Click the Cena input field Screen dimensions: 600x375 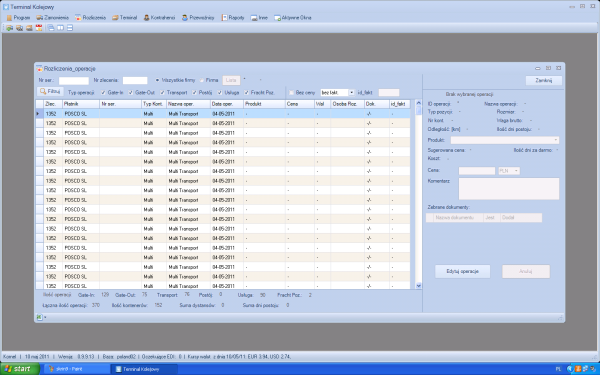[477, 171]
